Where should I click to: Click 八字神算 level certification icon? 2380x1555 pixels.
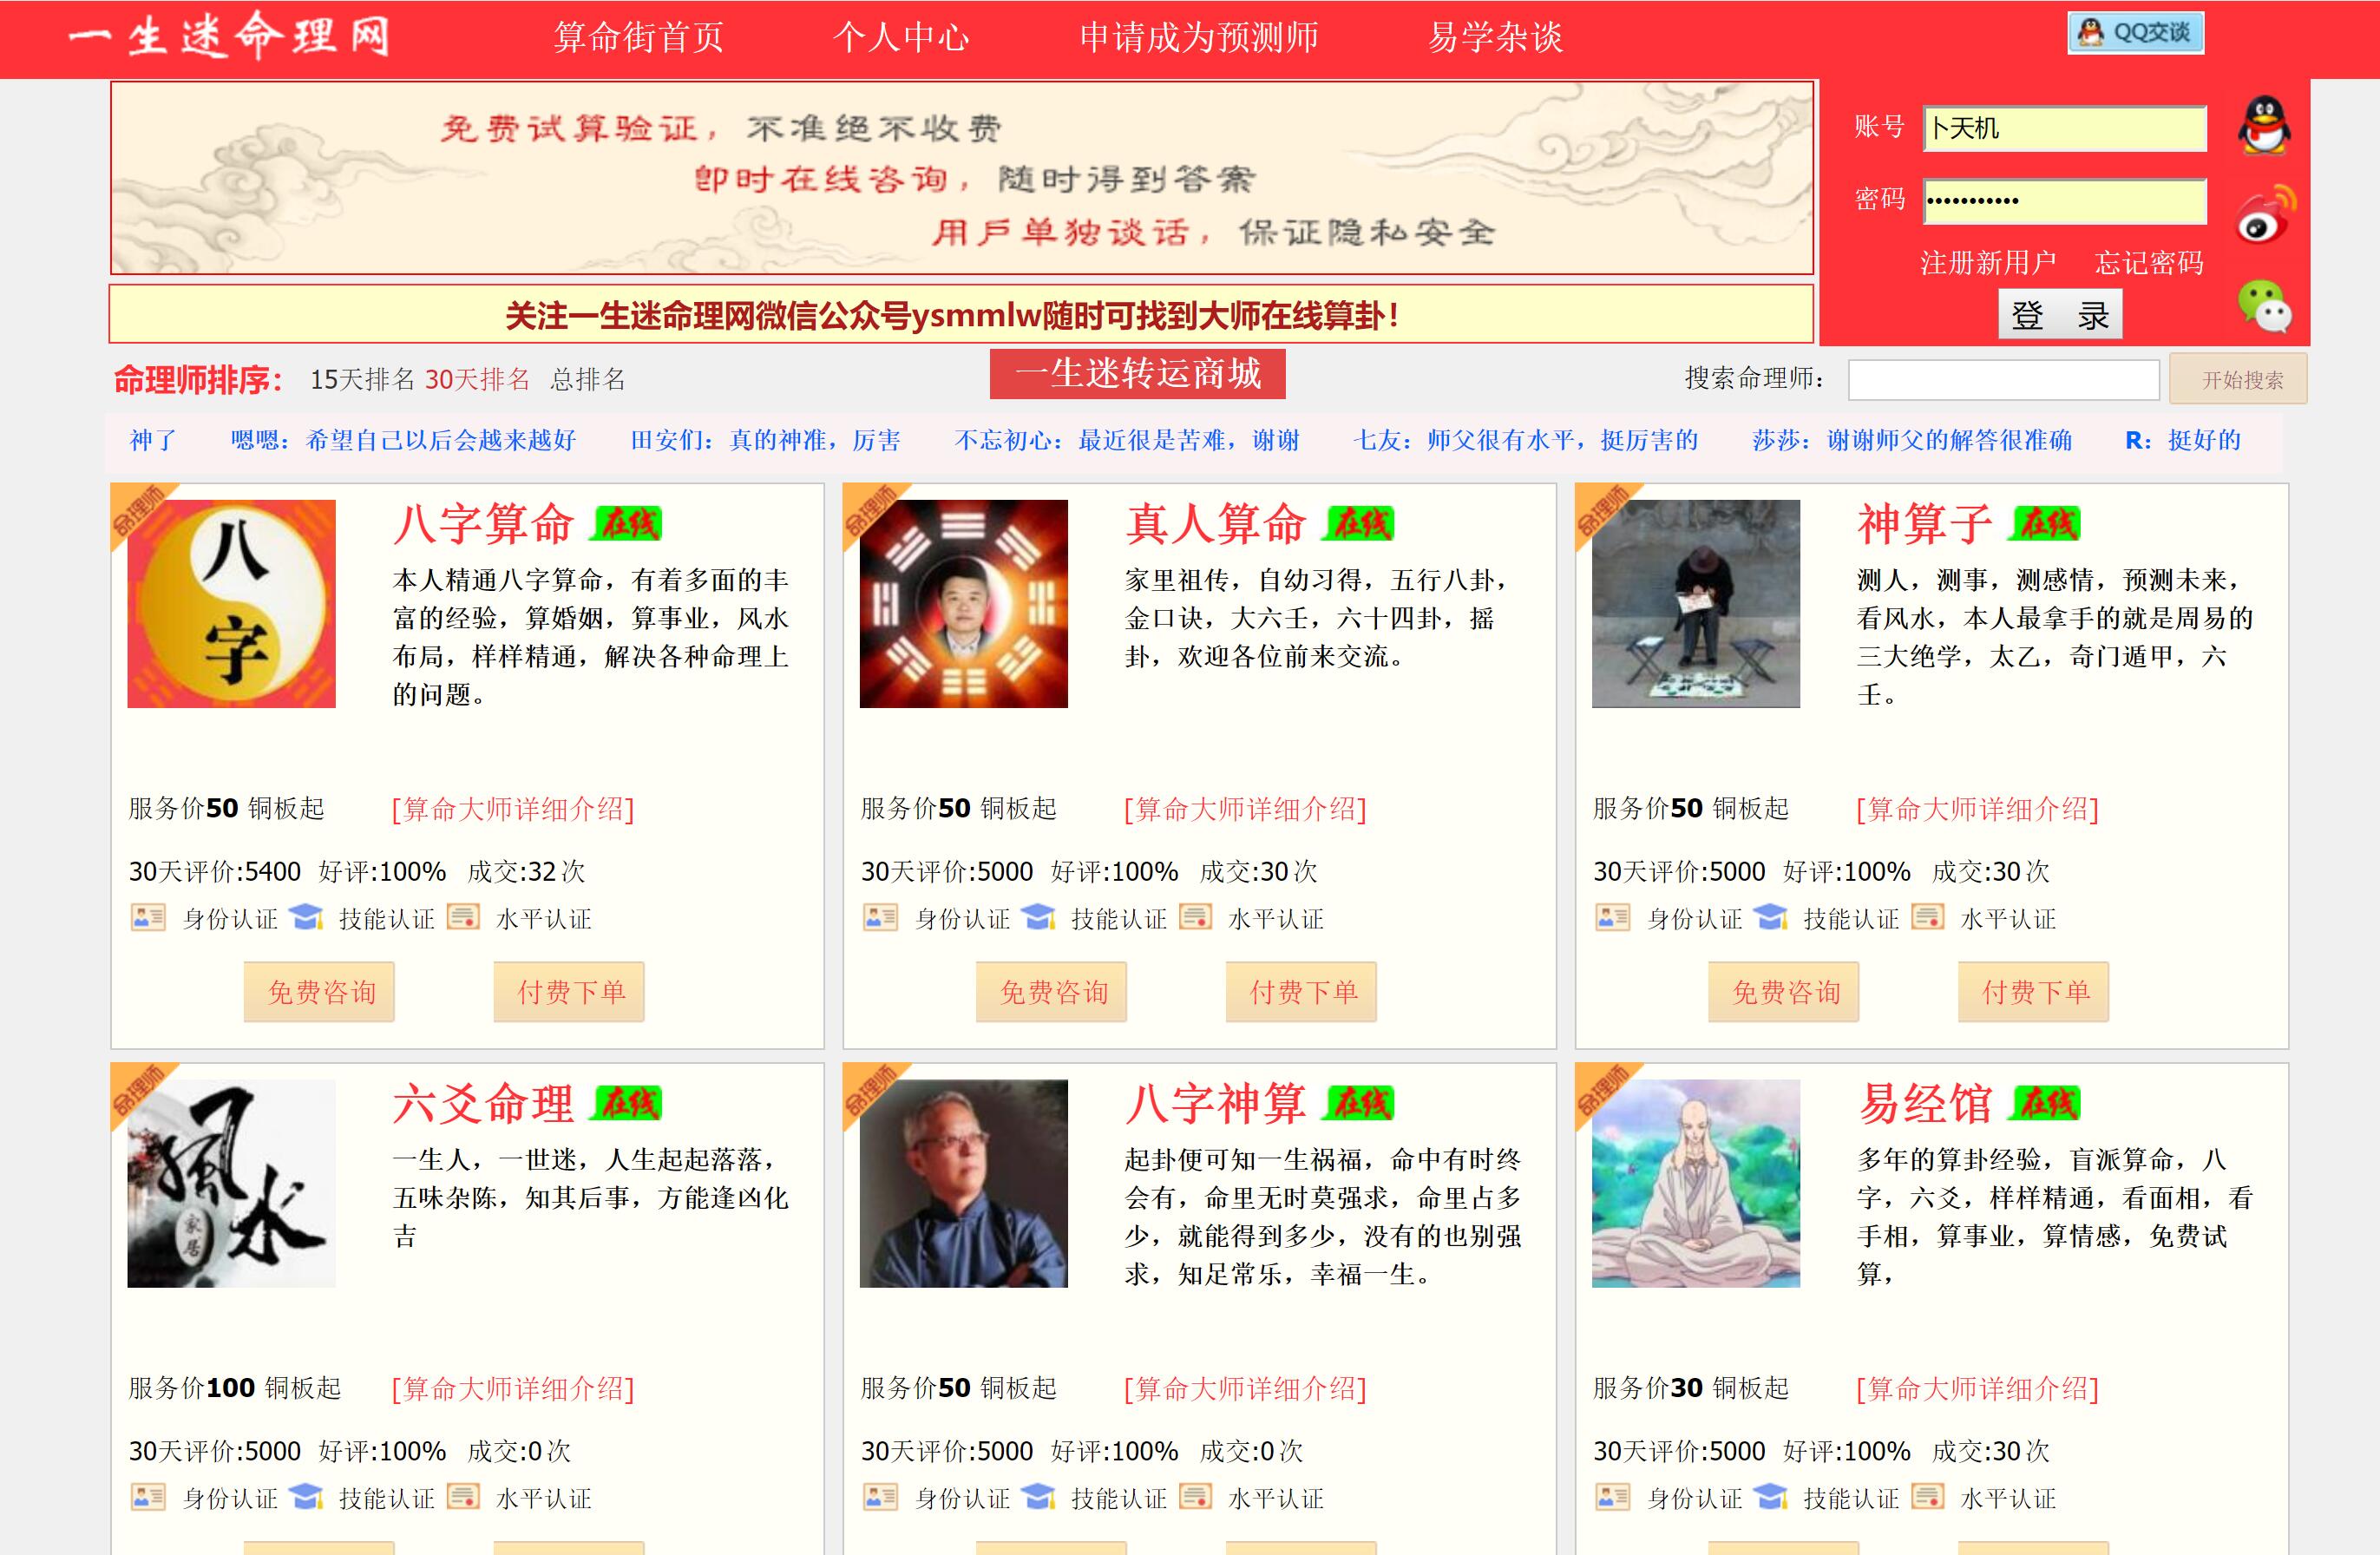[1195, 1497]
